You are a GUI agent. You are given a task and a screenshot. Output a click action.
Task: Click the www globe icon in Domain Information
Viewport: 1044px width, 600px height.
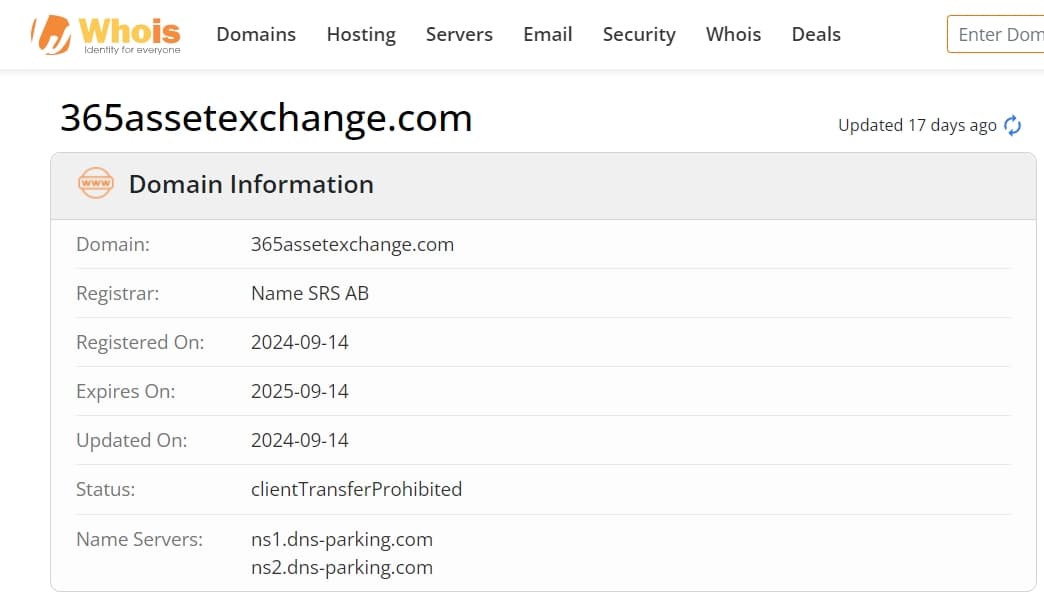[96, 183]
